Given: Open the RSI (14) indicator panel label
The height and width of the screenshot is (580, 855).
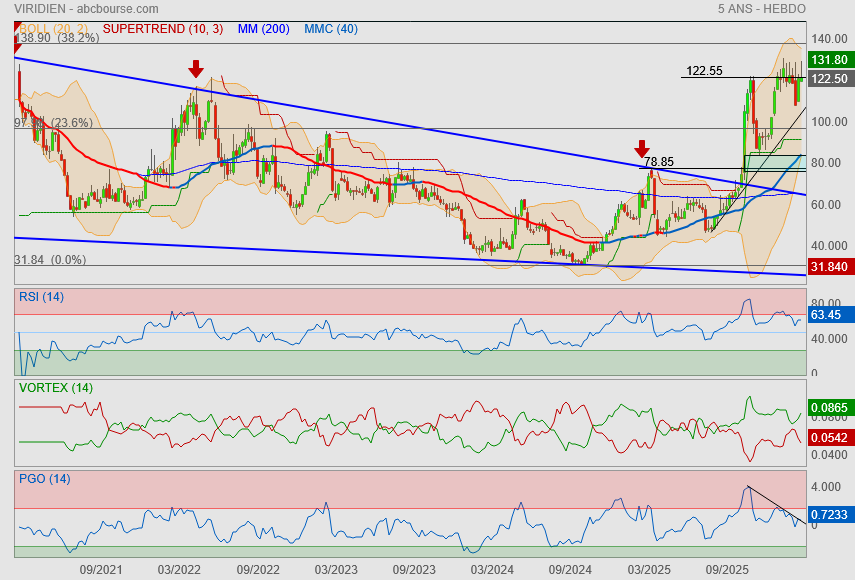Looking at the screenshot, I should pos(41,297).
